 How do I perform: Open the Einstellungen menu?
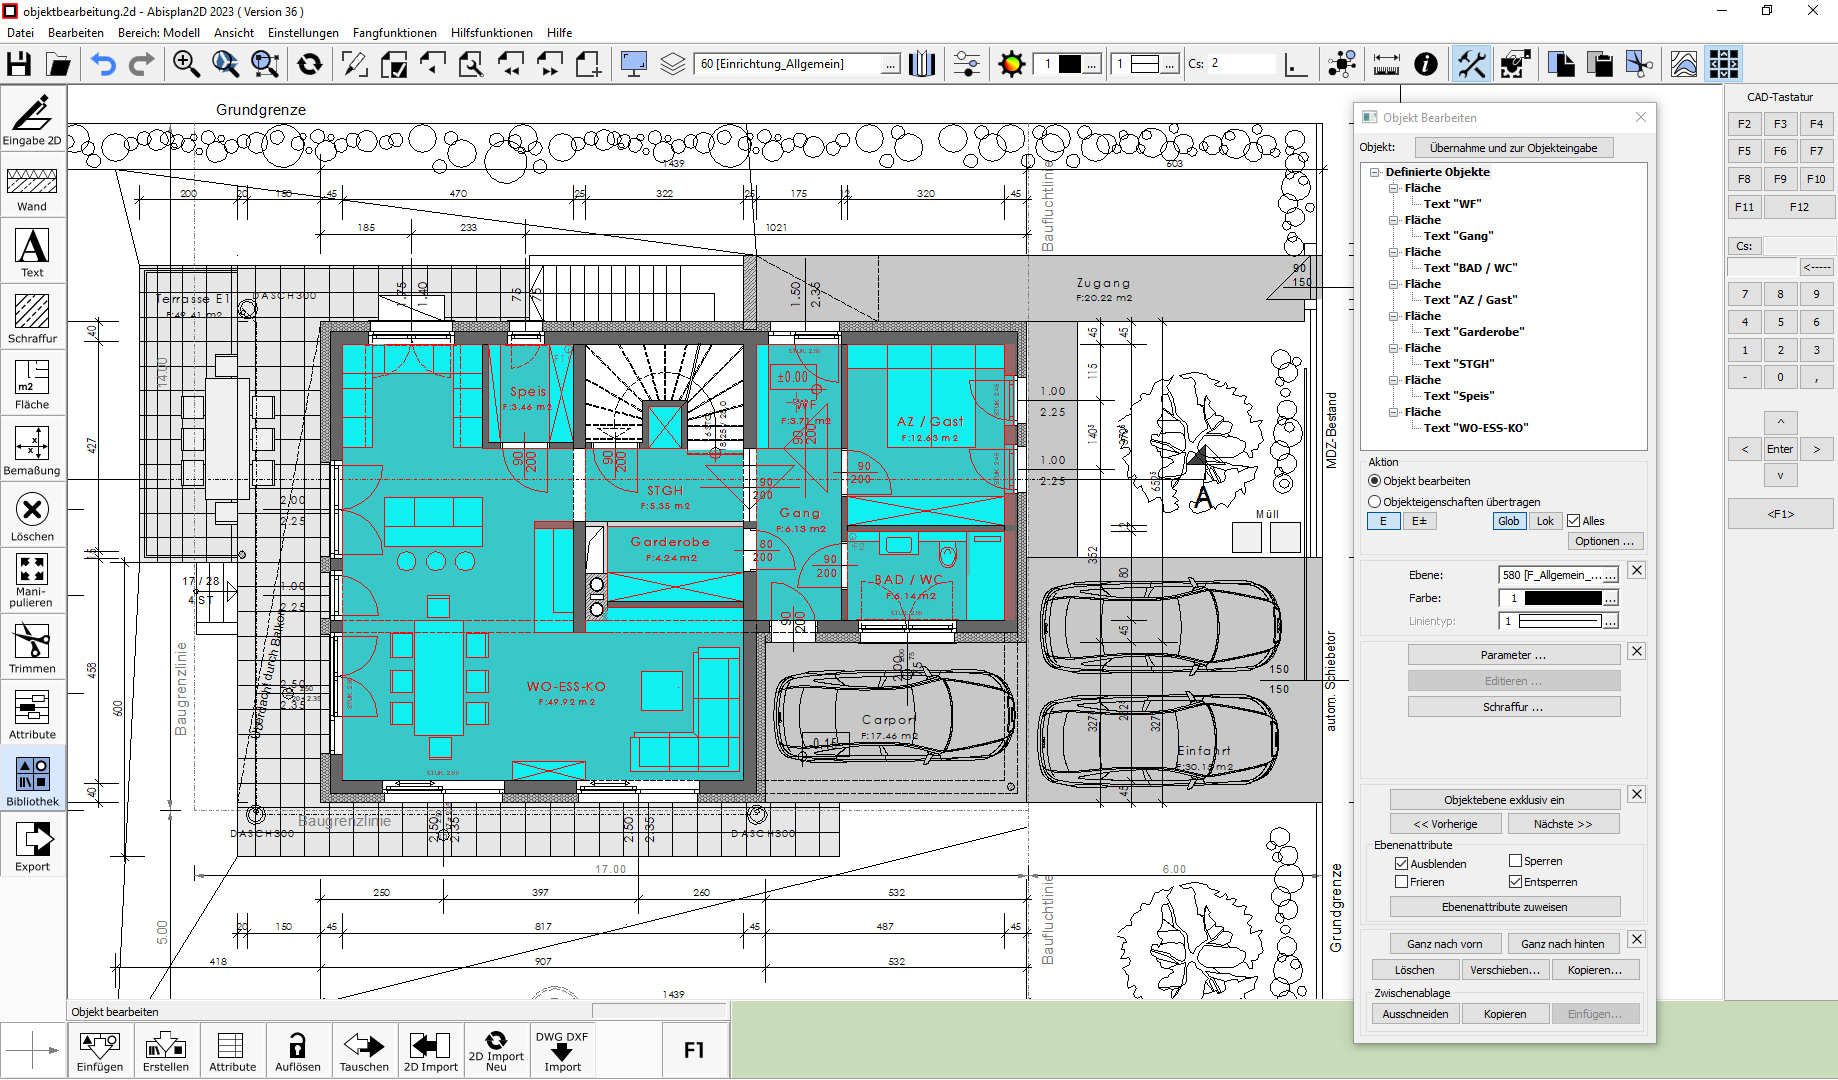click(x=303, y=33)
